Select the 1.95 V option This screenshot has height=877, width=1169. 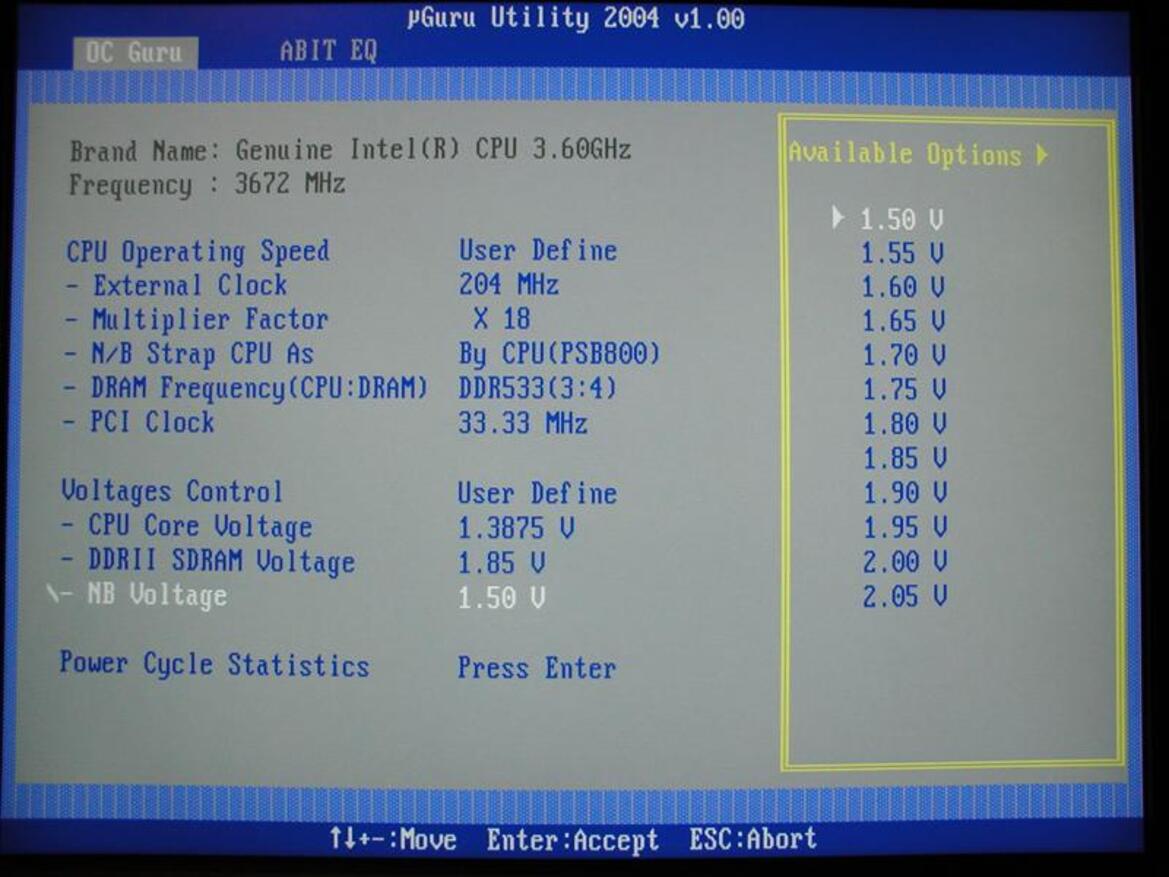(904, 527)
